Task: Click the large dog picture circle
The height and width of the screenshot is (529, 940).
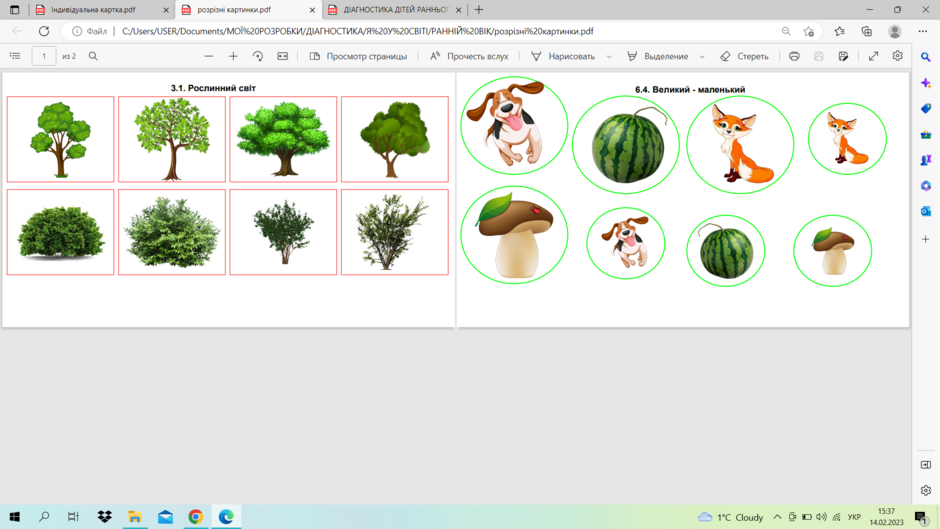Action: click(x=514, y=125)
